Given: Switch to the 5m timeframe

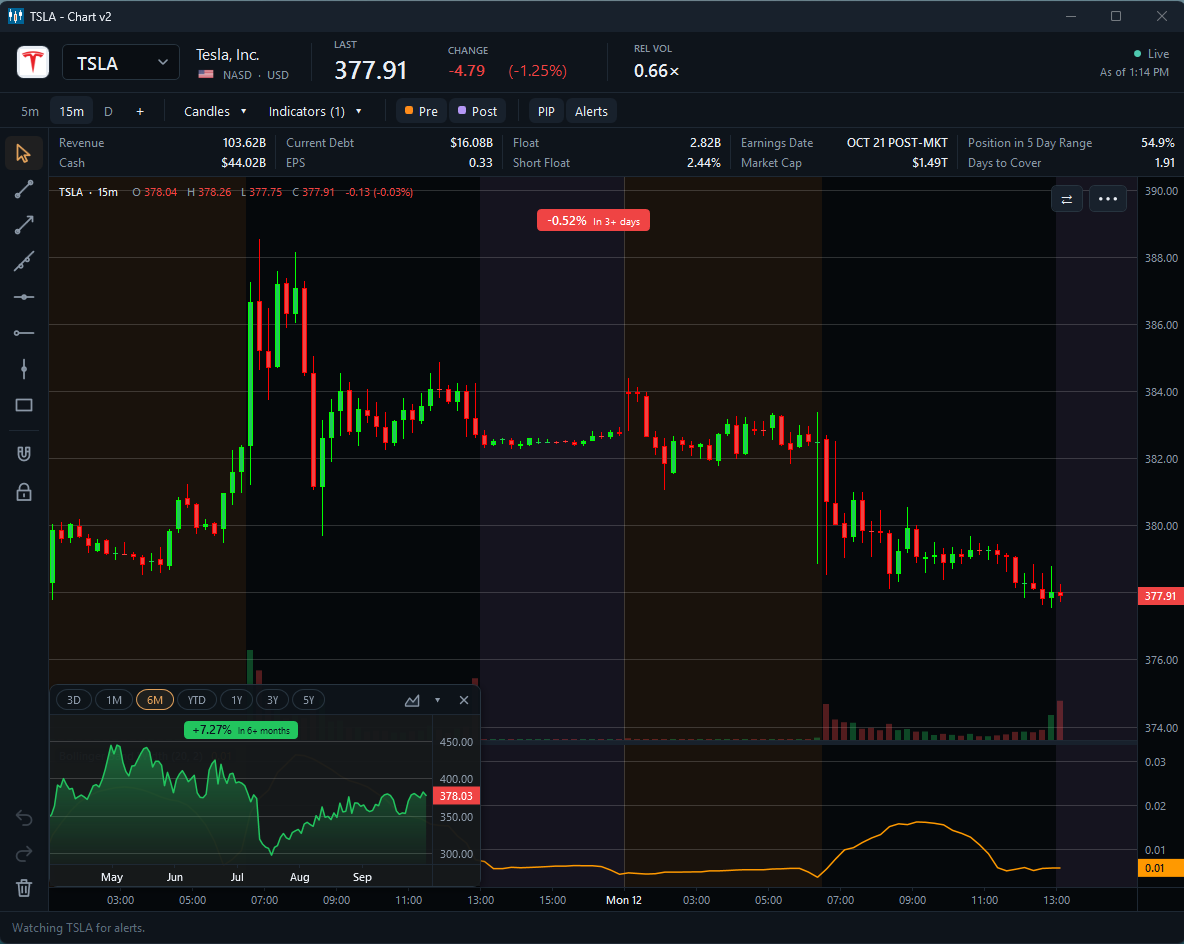Looking at the screenshot, I should coord(30,111).
